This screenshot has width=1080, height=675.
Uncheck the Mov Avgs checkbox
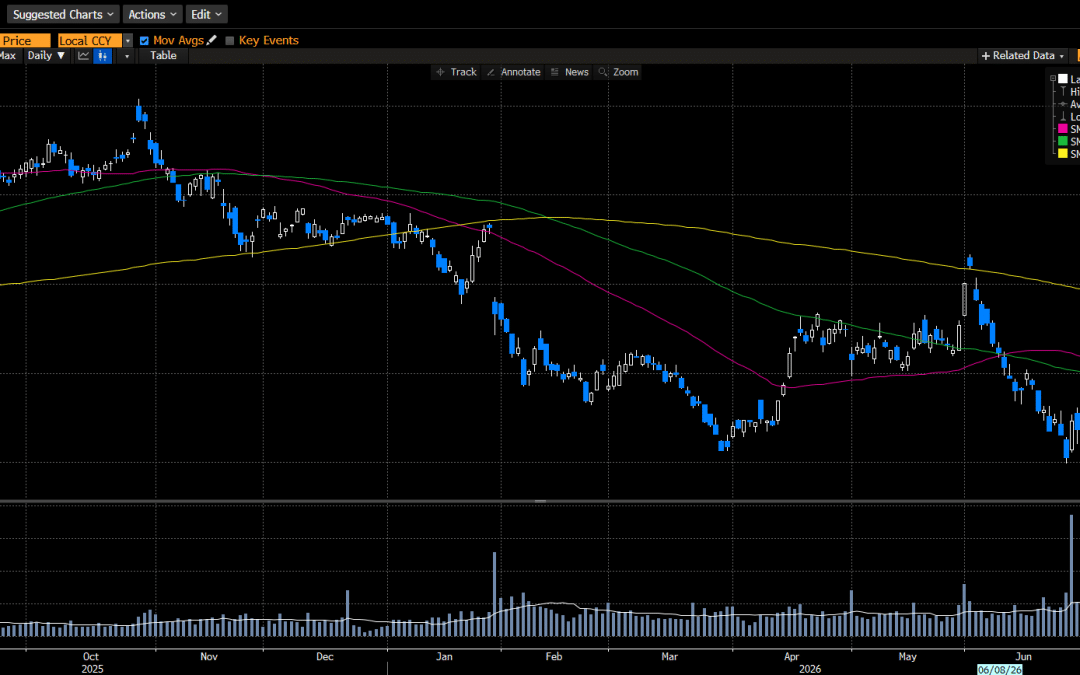tap(144, 41)
